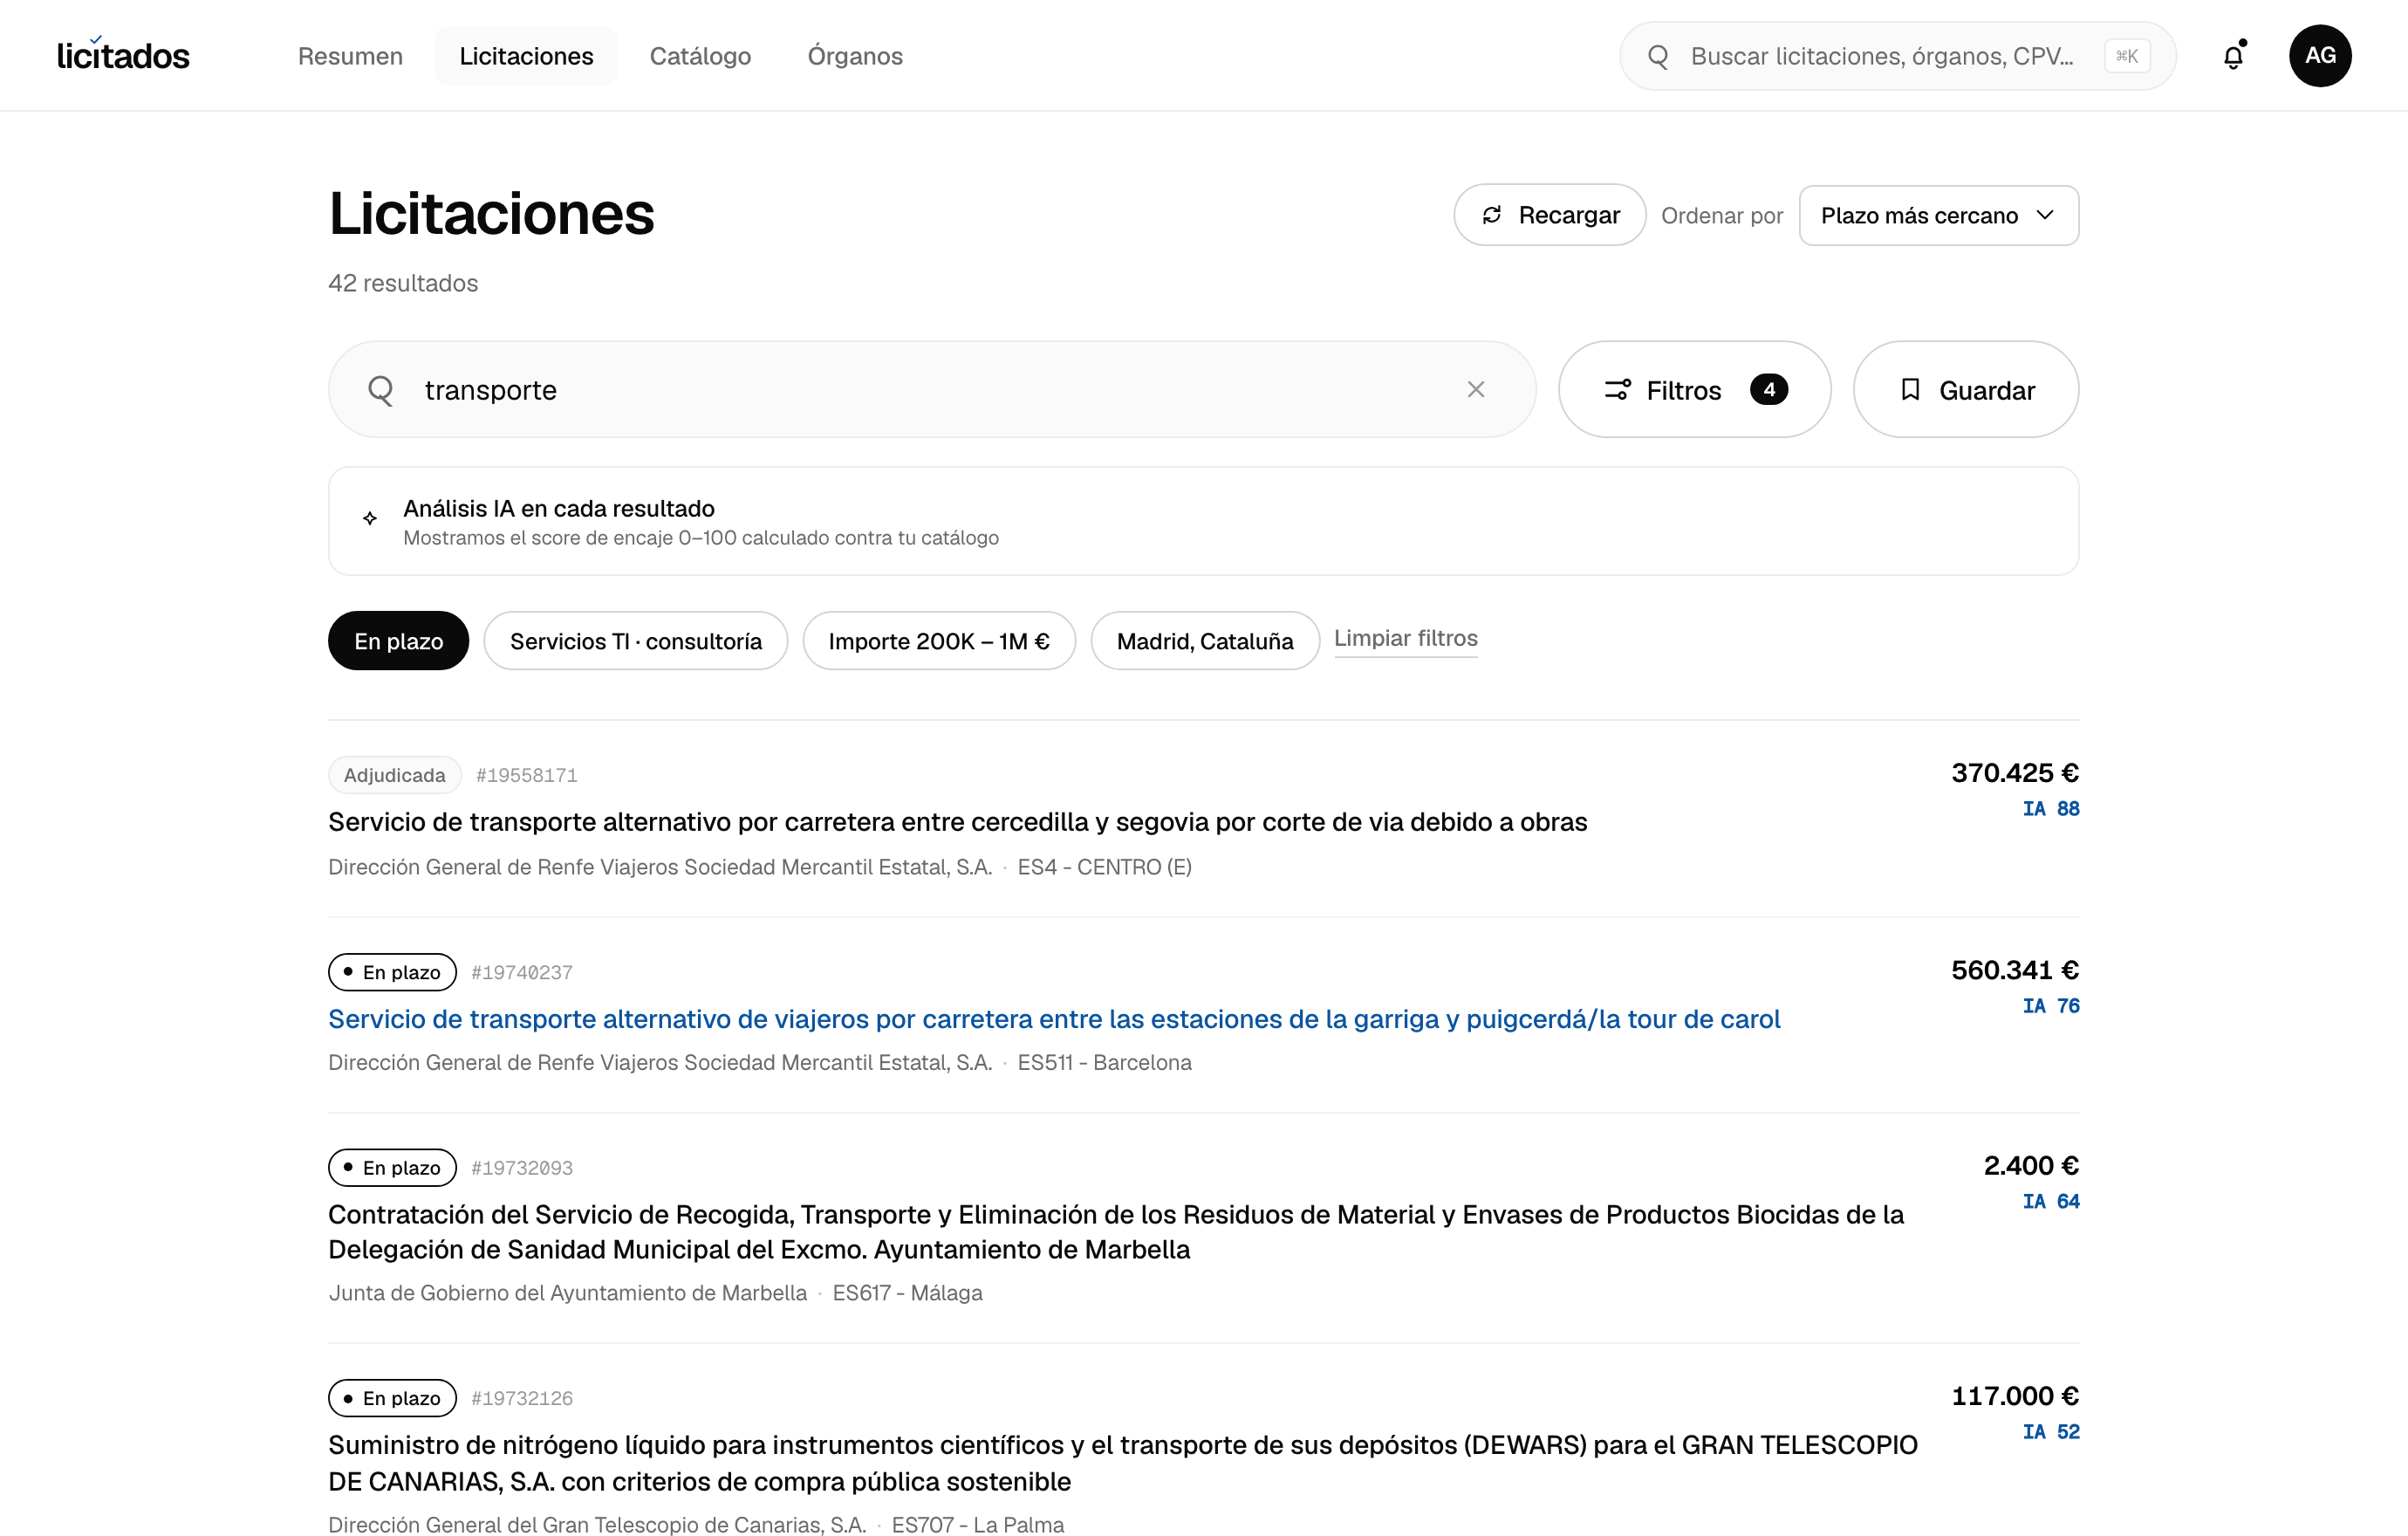
Task: Open the Plazo más cercano sort dropdown
Action: tap(1939, 215)
